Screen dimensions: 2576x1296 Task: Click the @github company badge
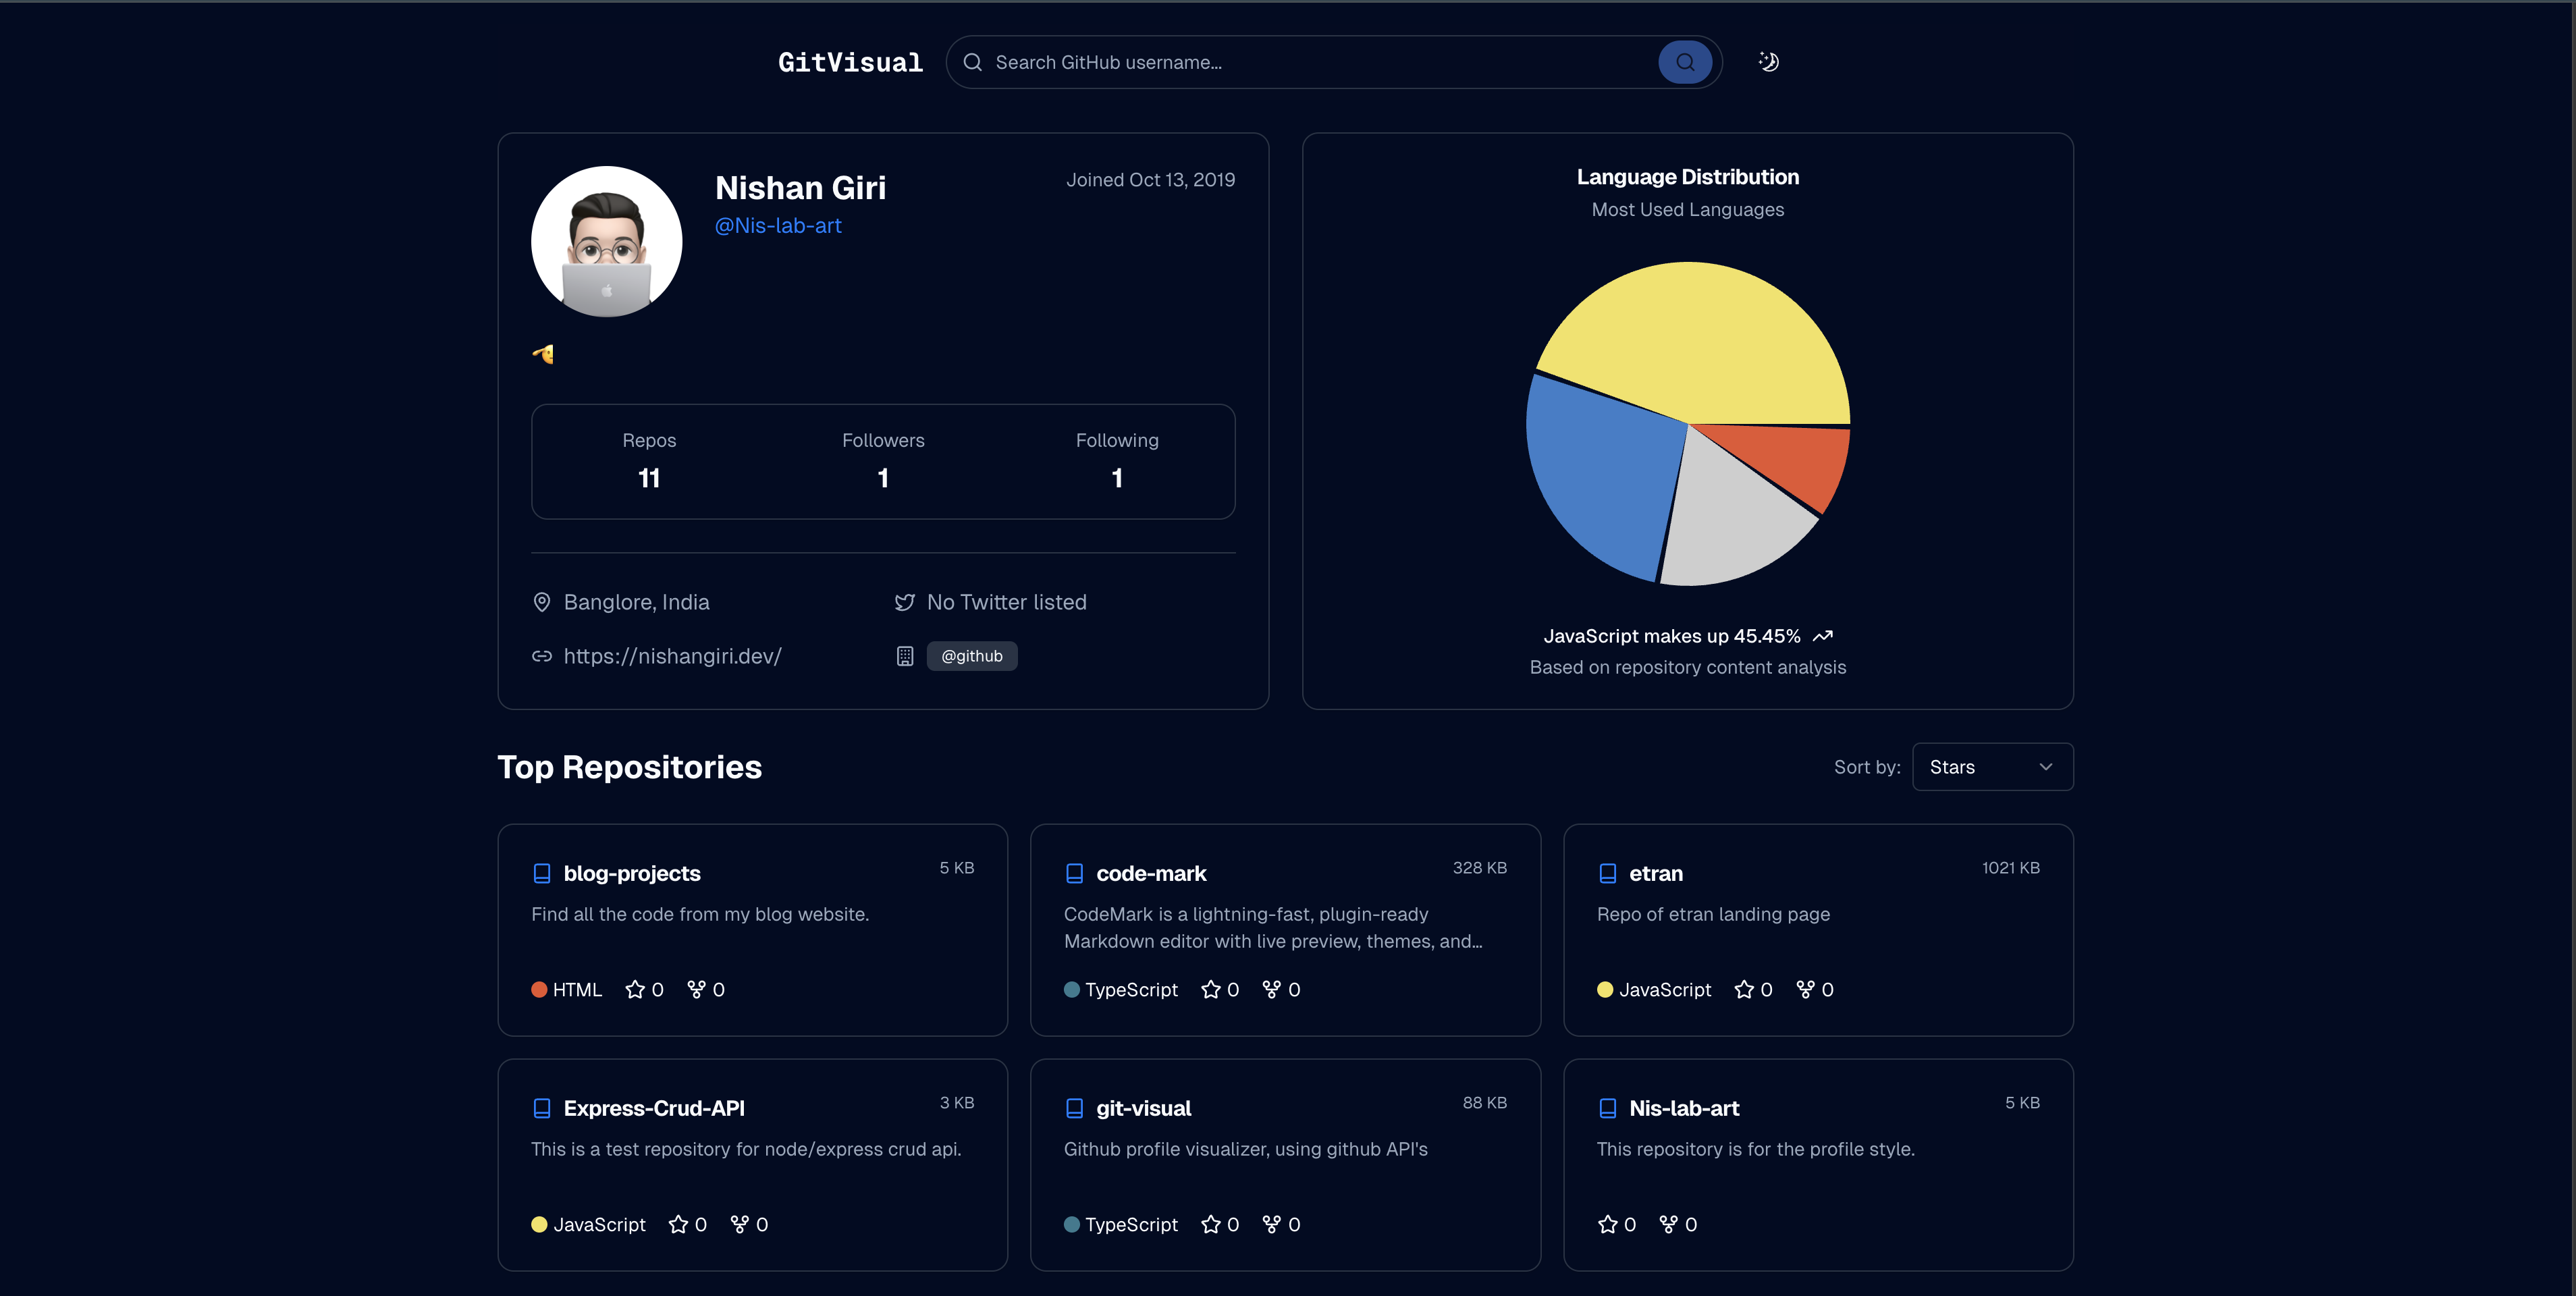(x=971, y=656)
